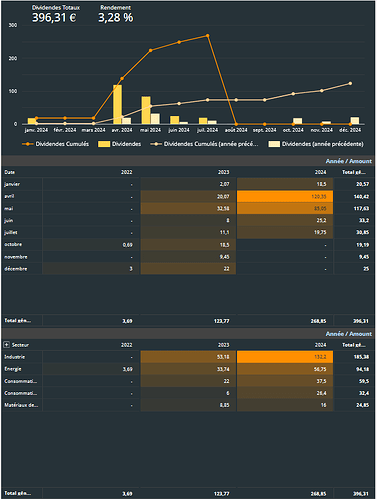Expand the Secteur rows with plus icon
The width and height of the screenshot is (377, 499).
6,344
